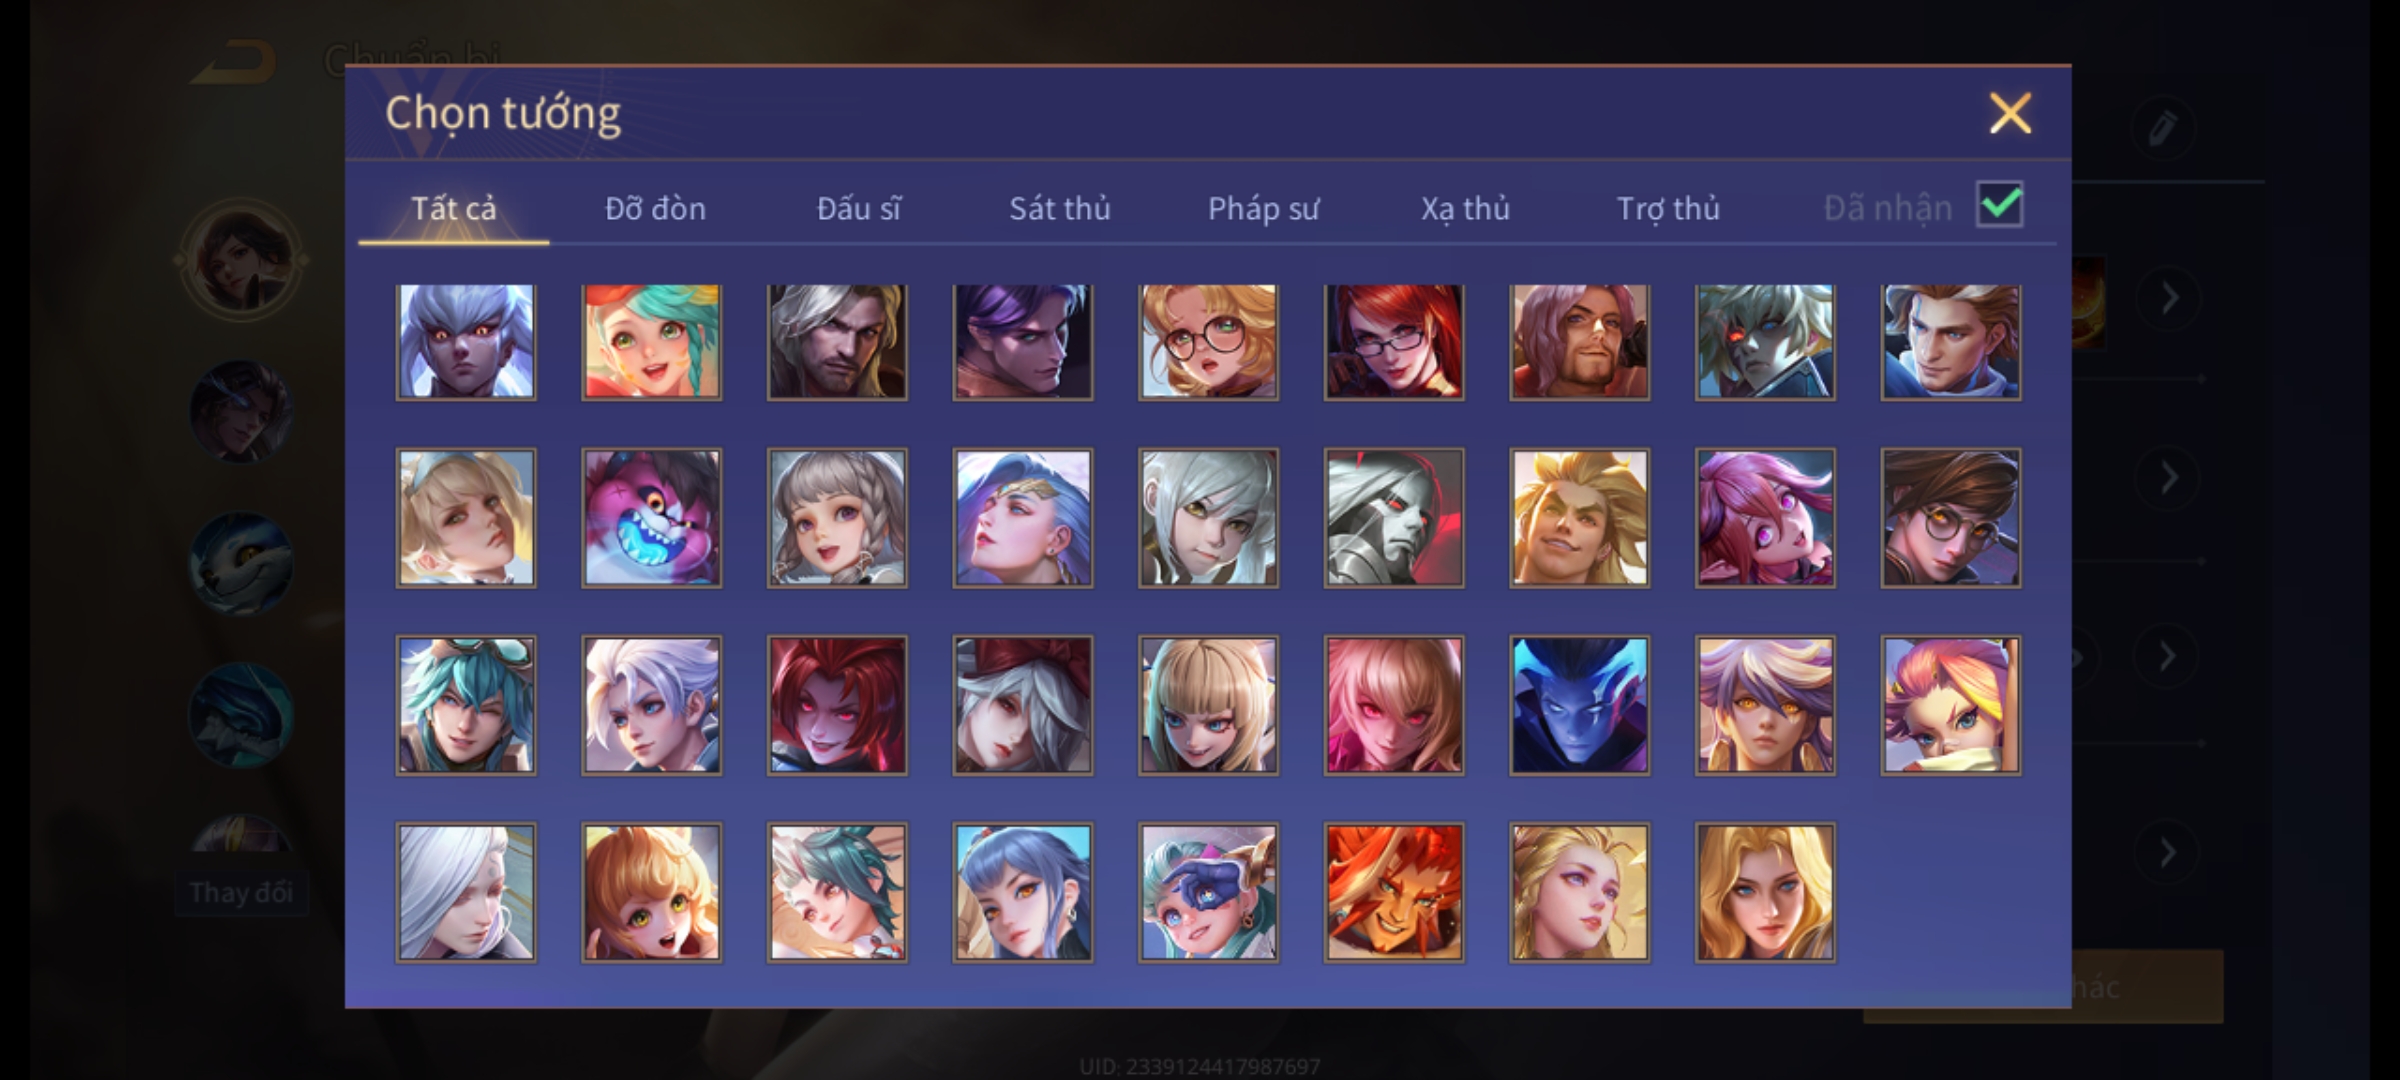The width and height of the screenshot is (2400, 1080).
Task: Select the teal-haired hero wearing goggles
Action: click(x=466, y=706)
